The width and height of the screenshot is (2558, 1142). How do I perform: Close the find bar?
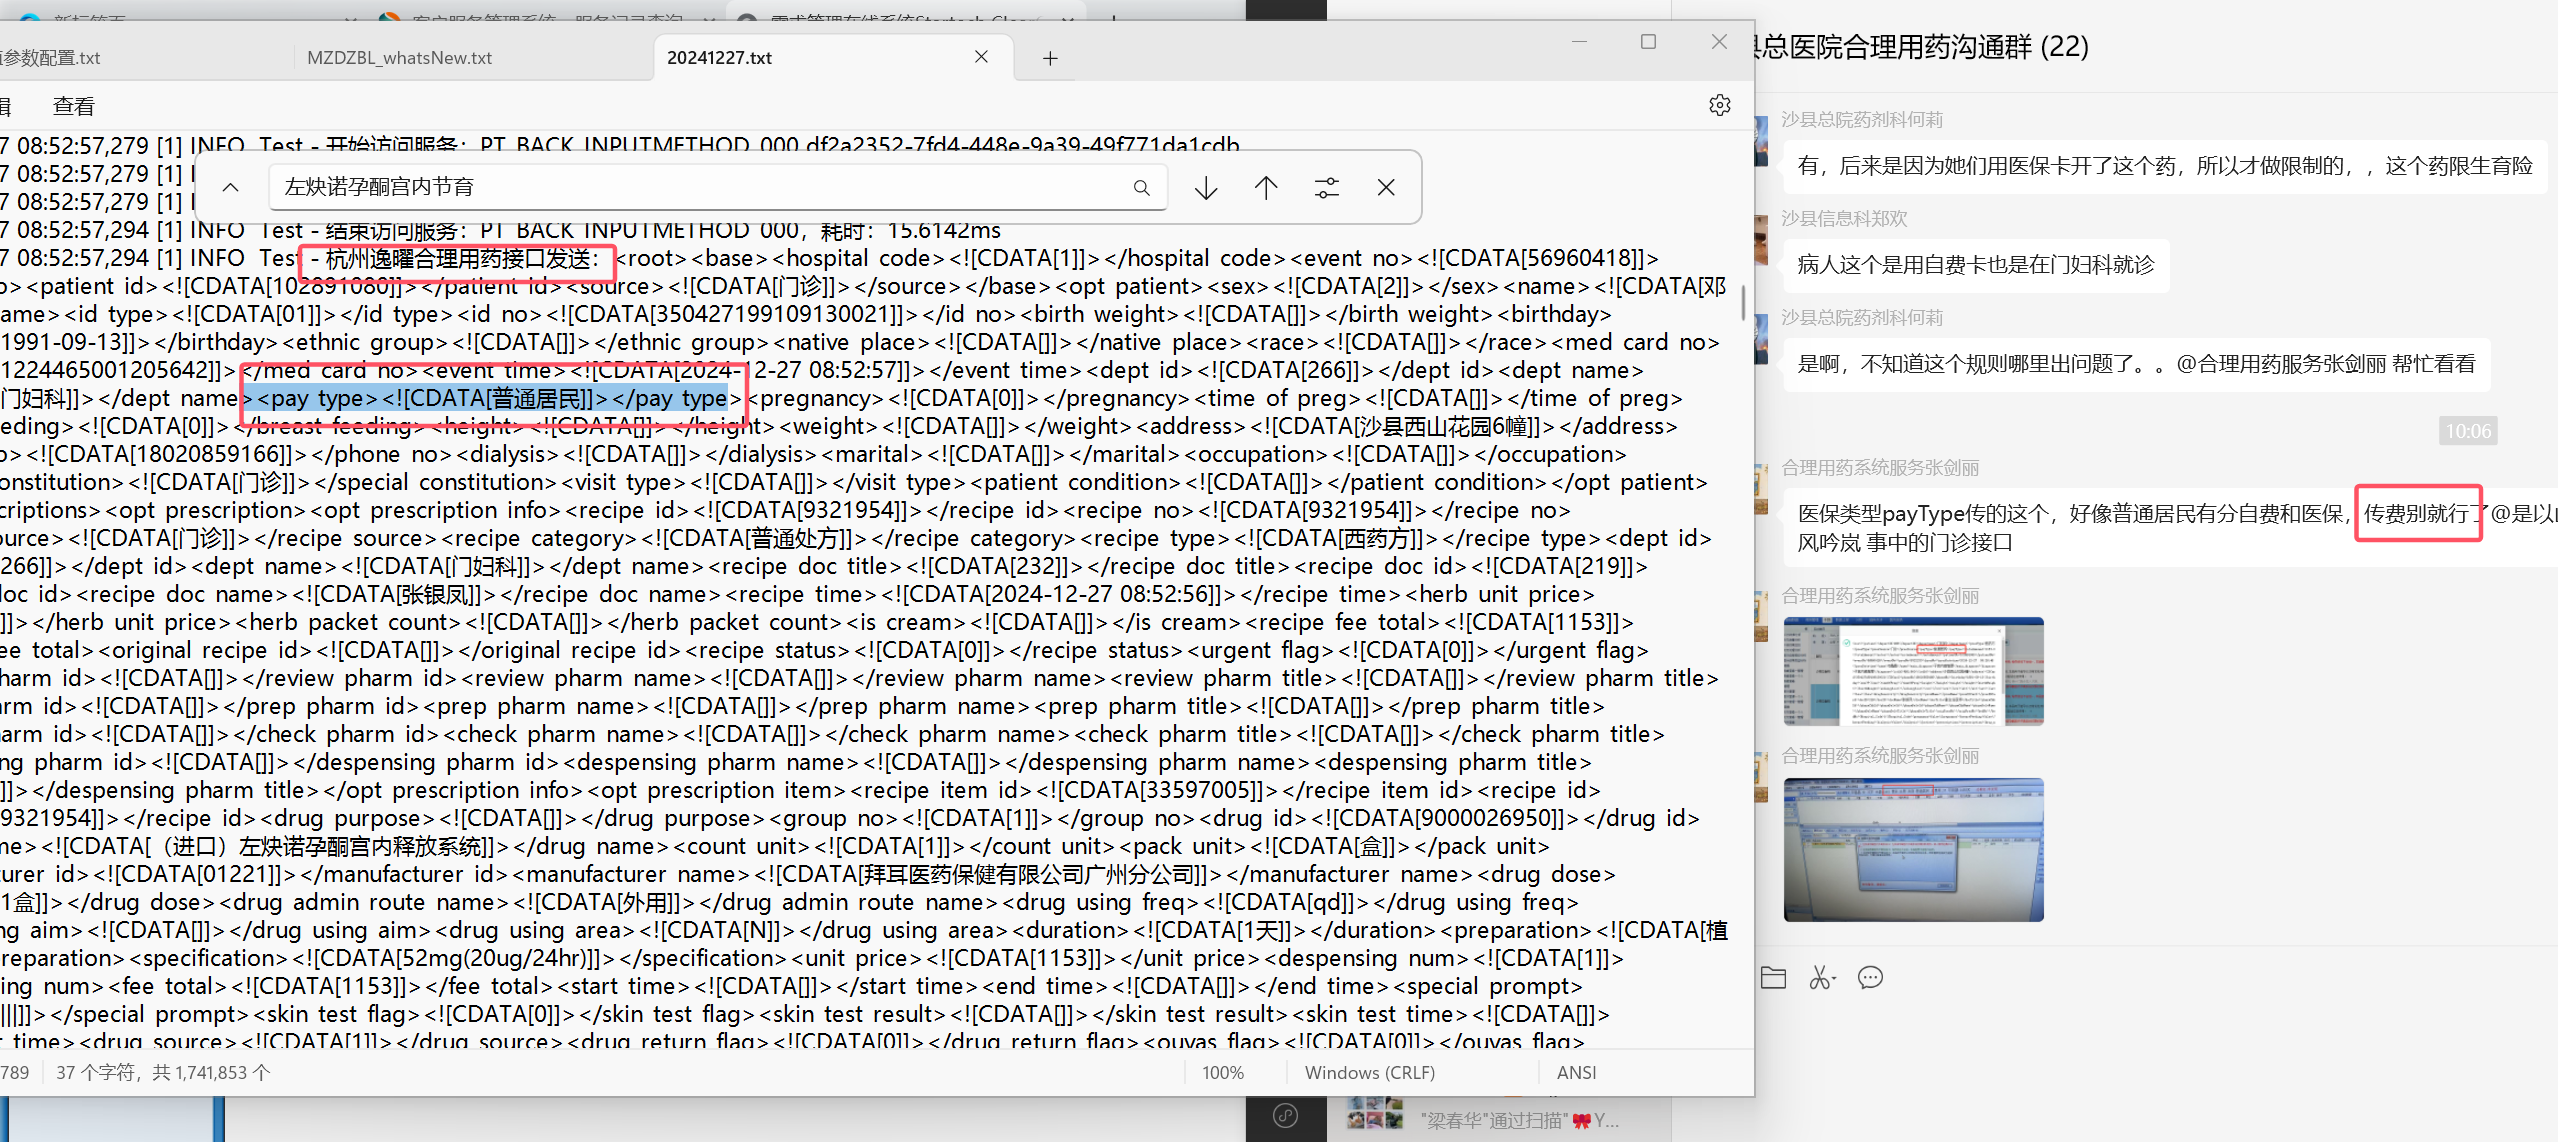(x=1386, y=188)
